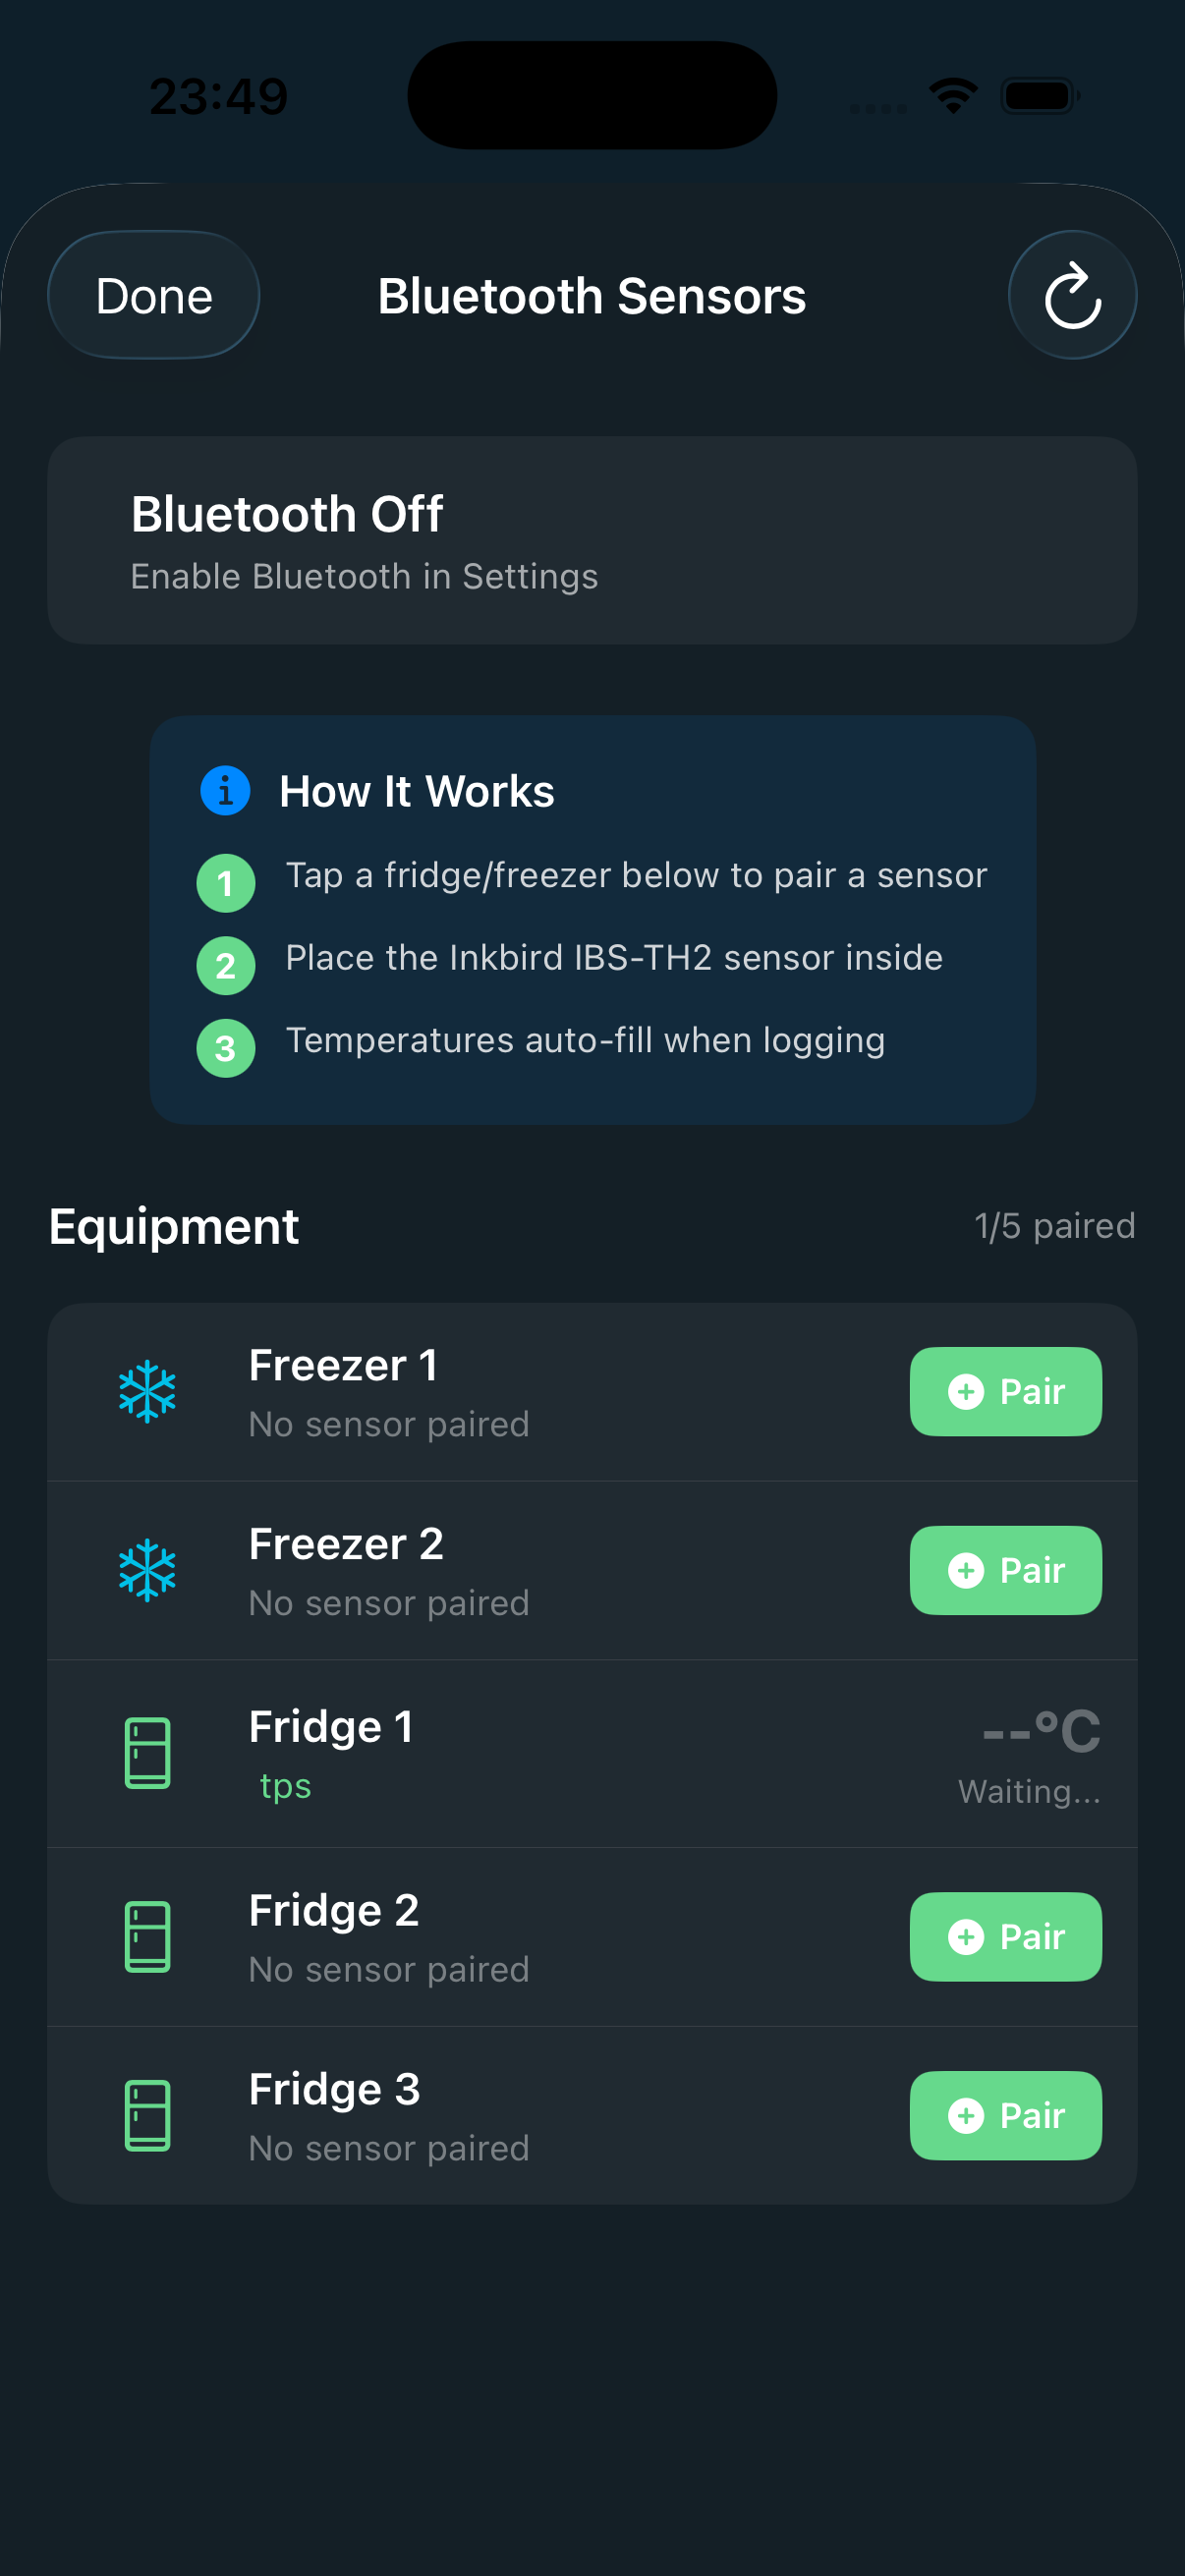Tap the Fridge 1 fridge icon
Viewport: 1185px width, 2576px height.
pyautogui.click(x=148, y=1752)
